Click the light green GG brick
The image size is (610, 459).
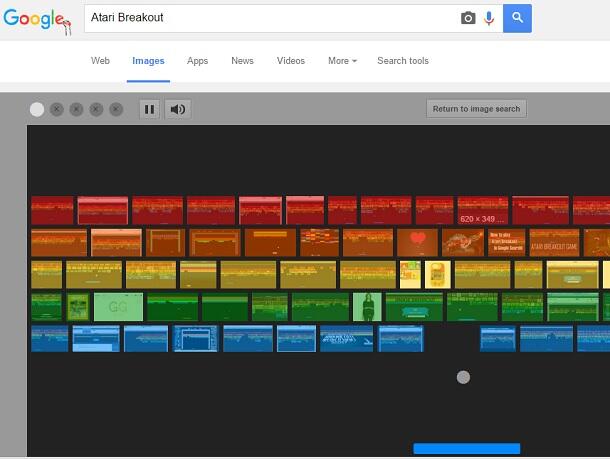[x=118, y=307]
